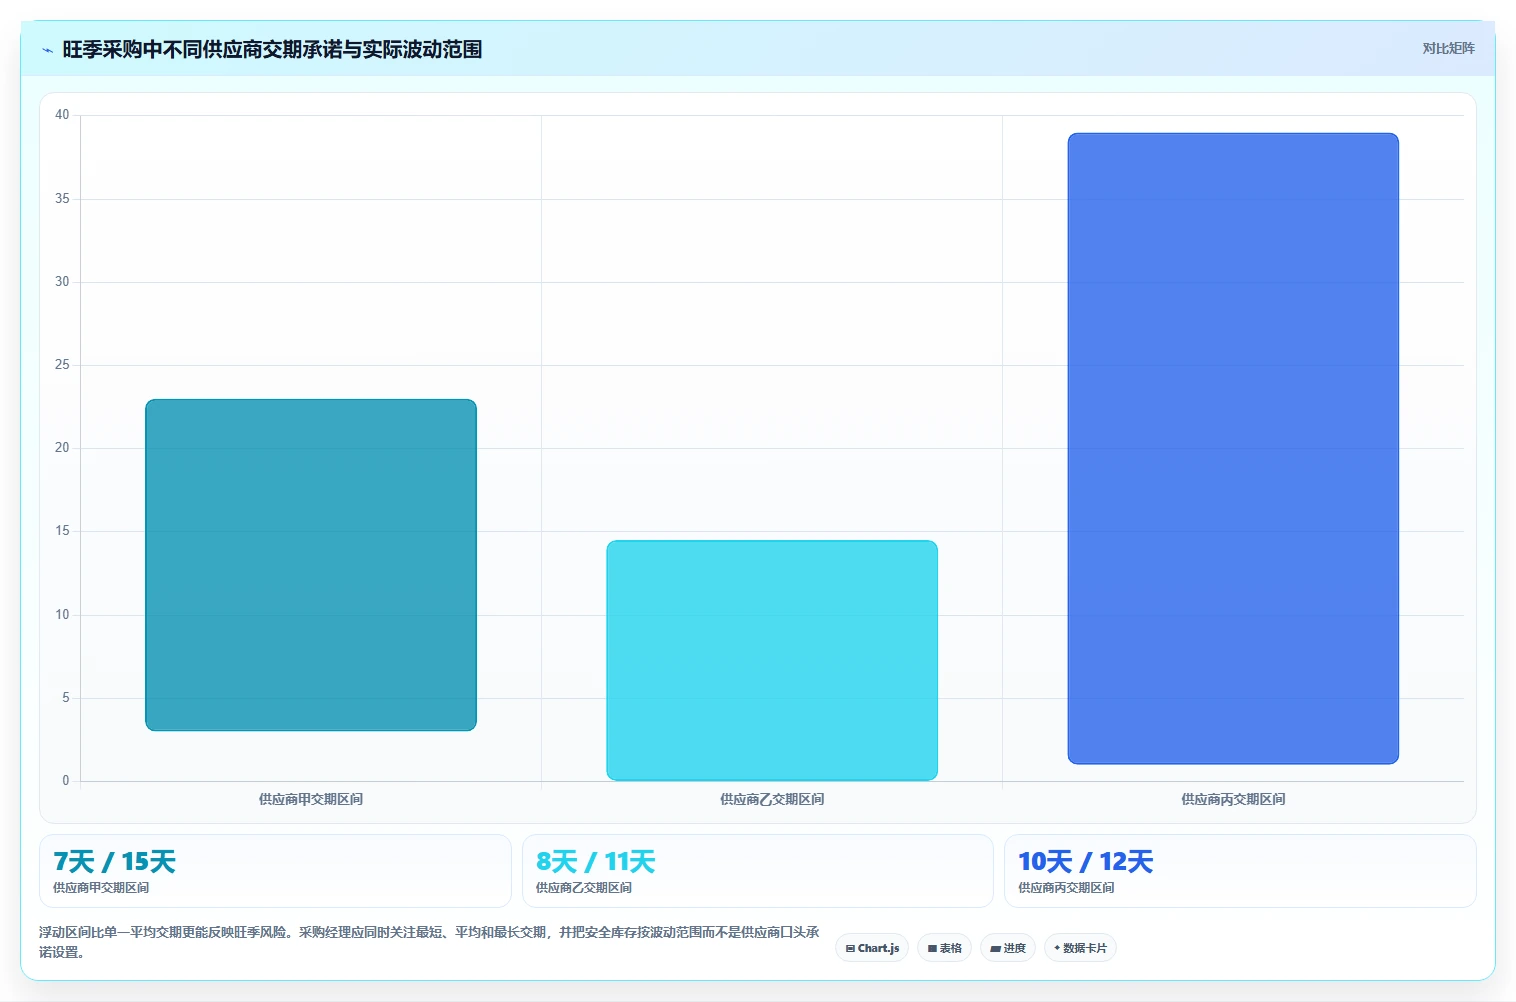This screenshot has width=1516, height=1002.
Task: Click the y-axis value 20
Action: point(62,448)
